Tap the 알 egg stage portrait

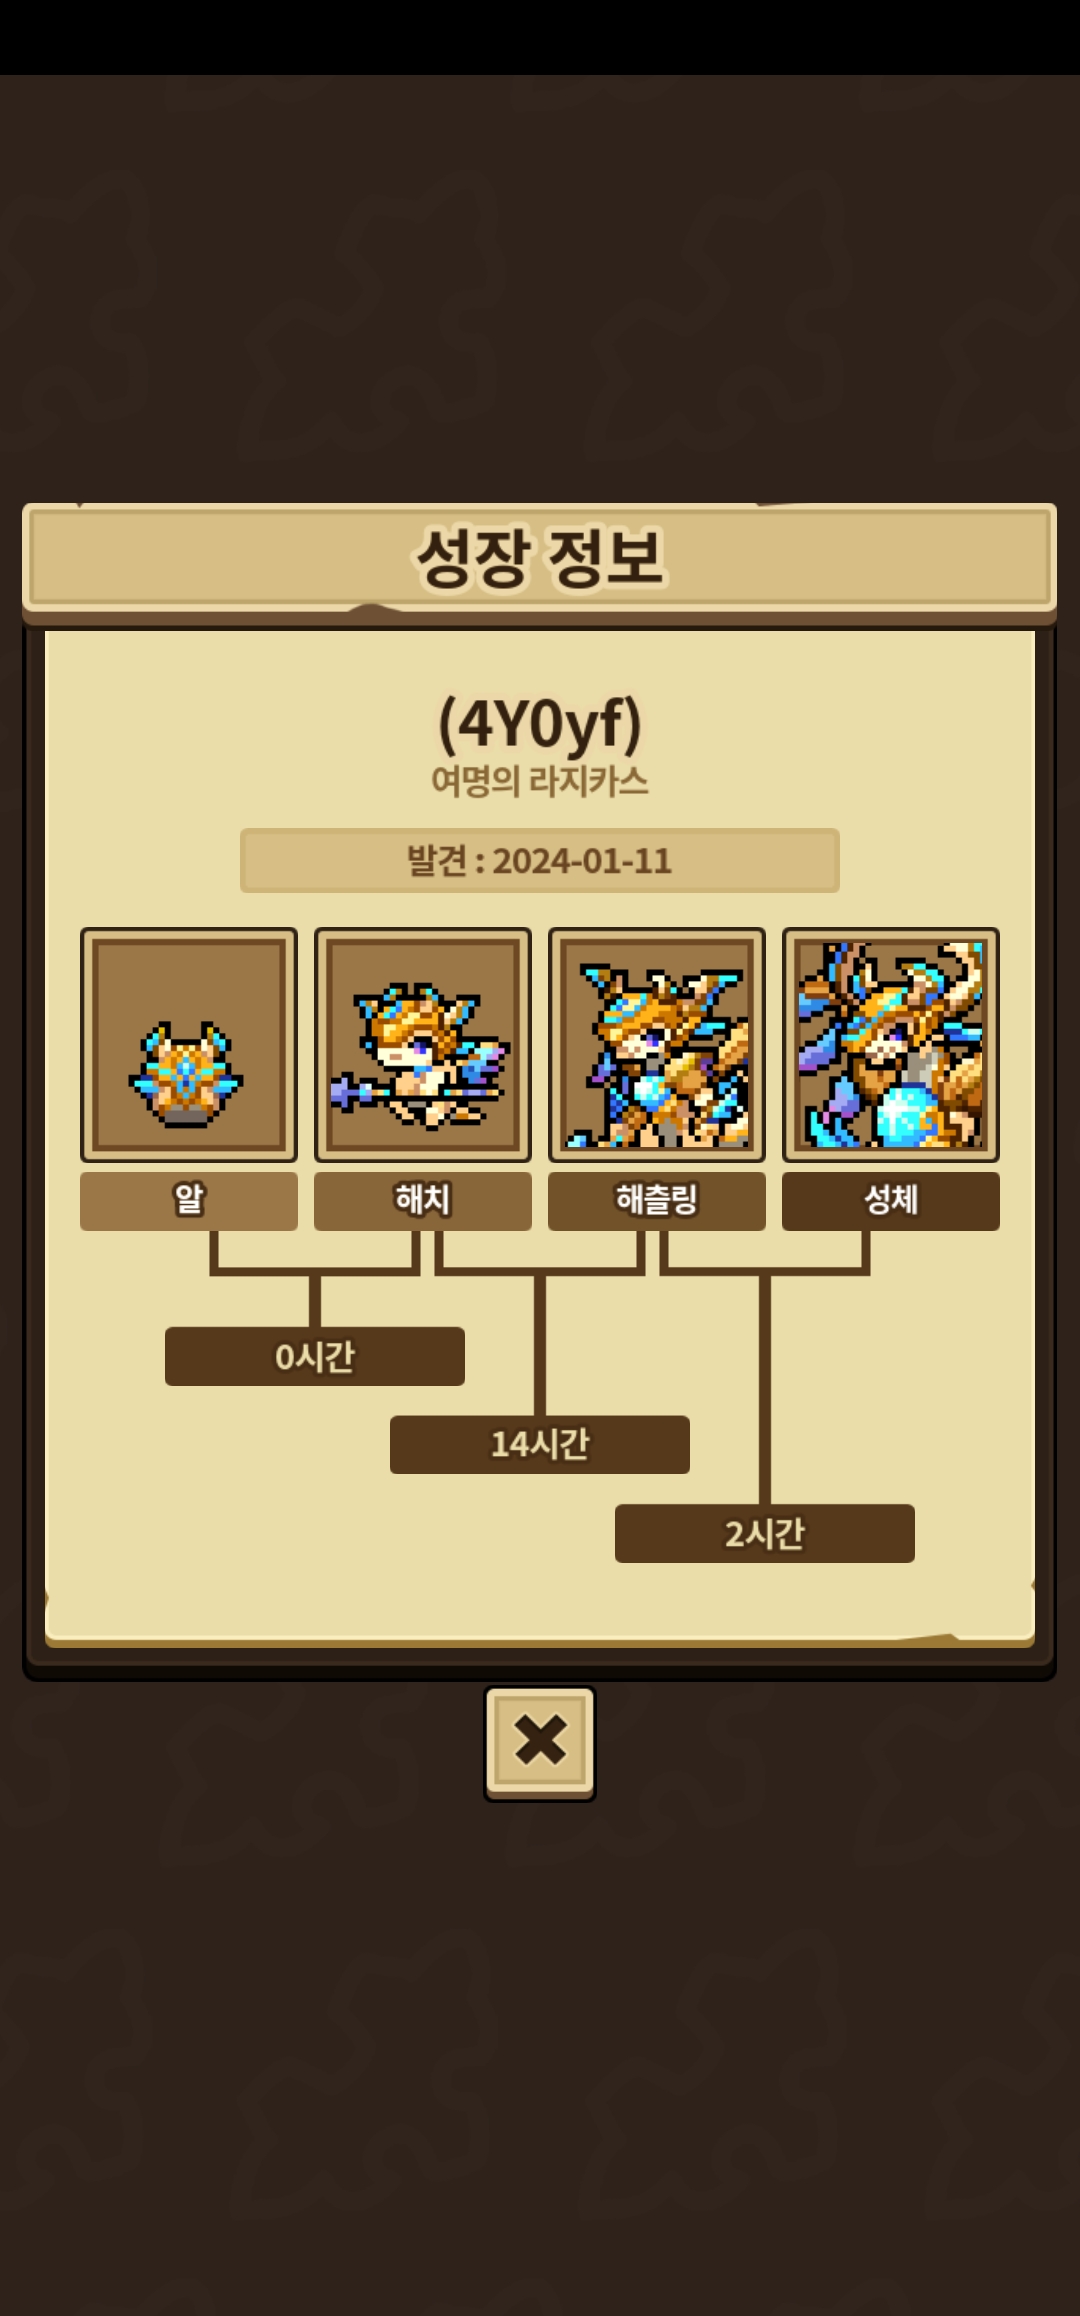pos(189,1044)
